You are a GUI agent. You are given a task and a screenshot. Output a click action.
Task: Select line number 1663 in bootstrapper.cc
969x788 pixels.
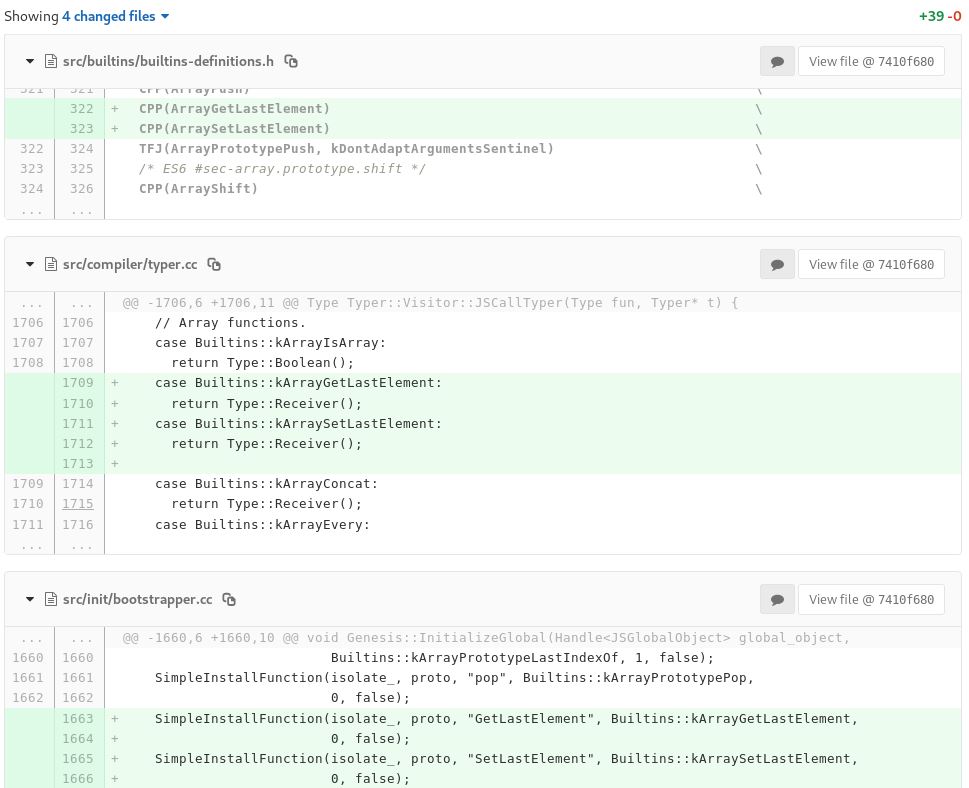coord(78,718)
